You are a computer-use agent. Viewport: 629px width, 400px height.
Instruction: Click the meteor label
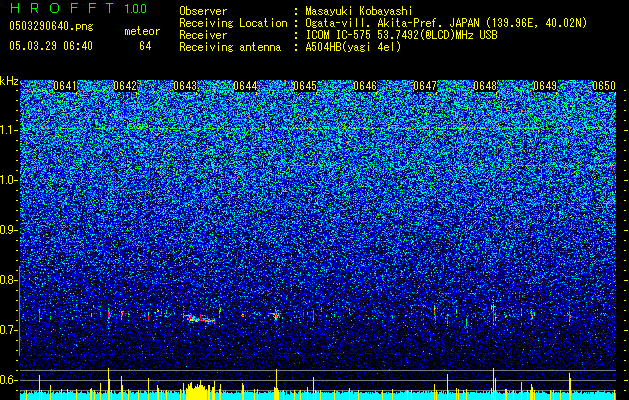[x=142, y=31]
